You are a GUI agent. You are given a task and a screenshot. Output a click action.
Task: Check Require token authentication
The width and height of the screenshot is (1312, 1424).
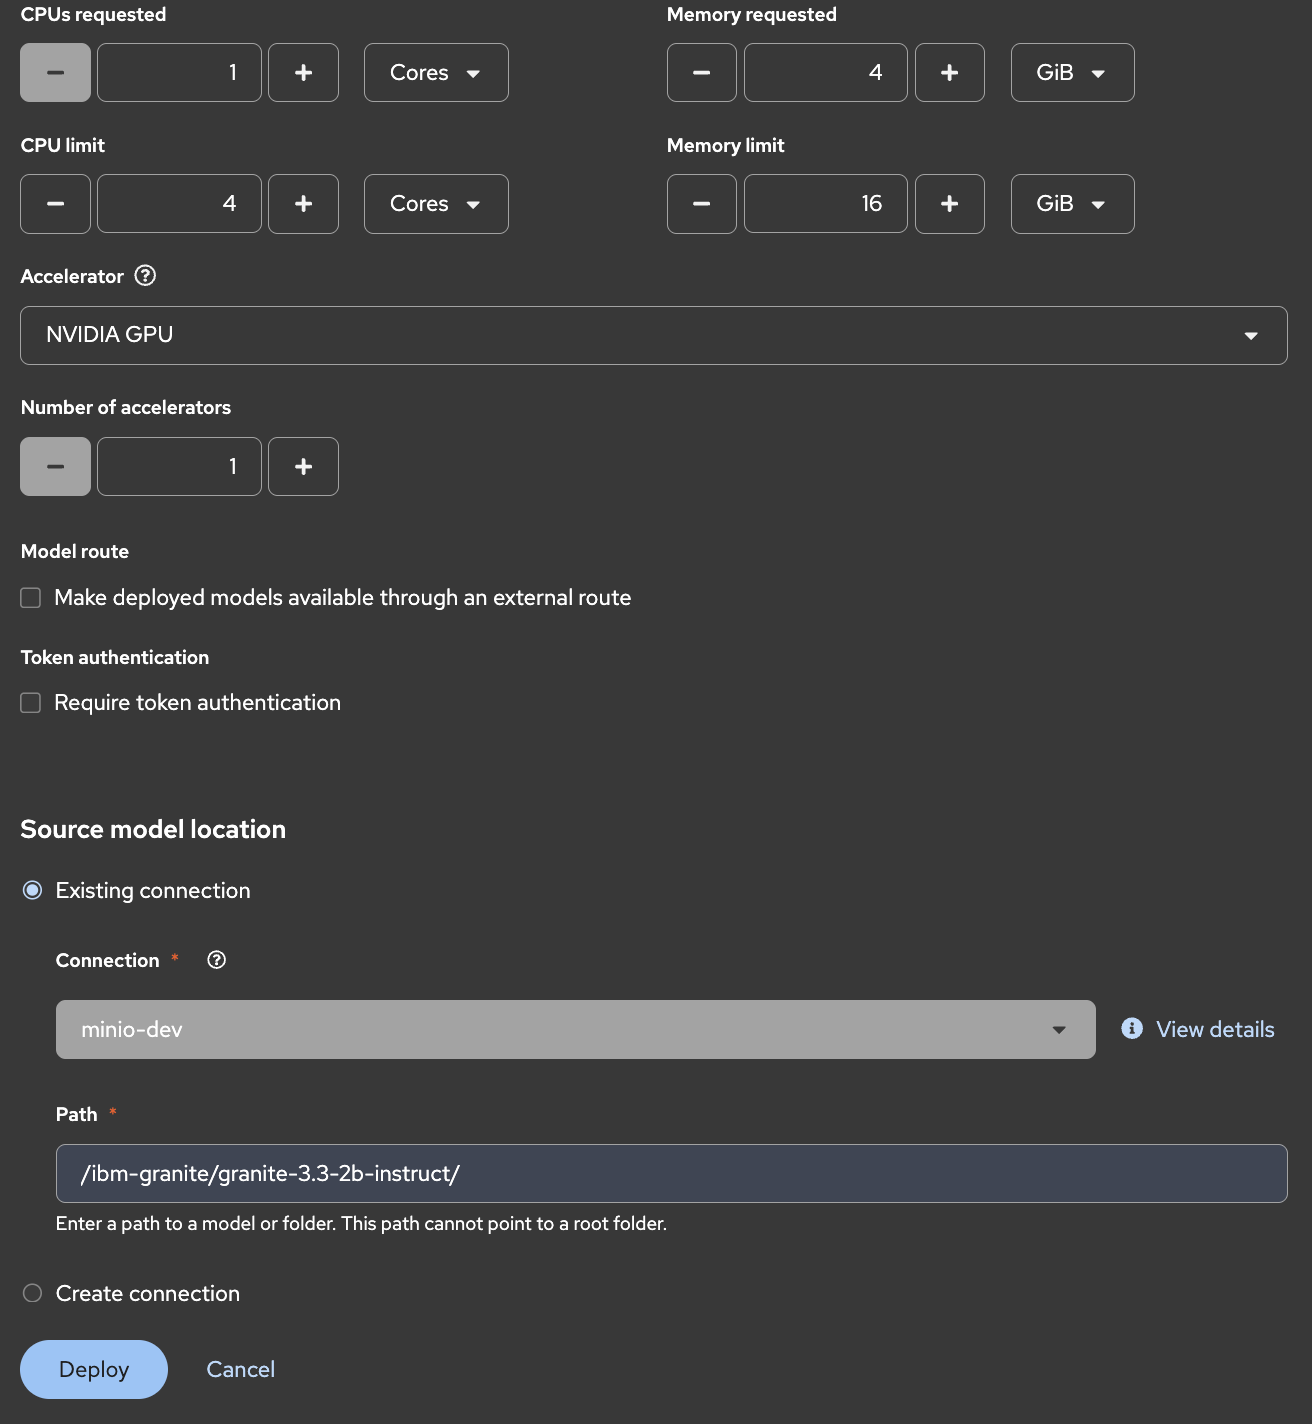pos(31,703)
